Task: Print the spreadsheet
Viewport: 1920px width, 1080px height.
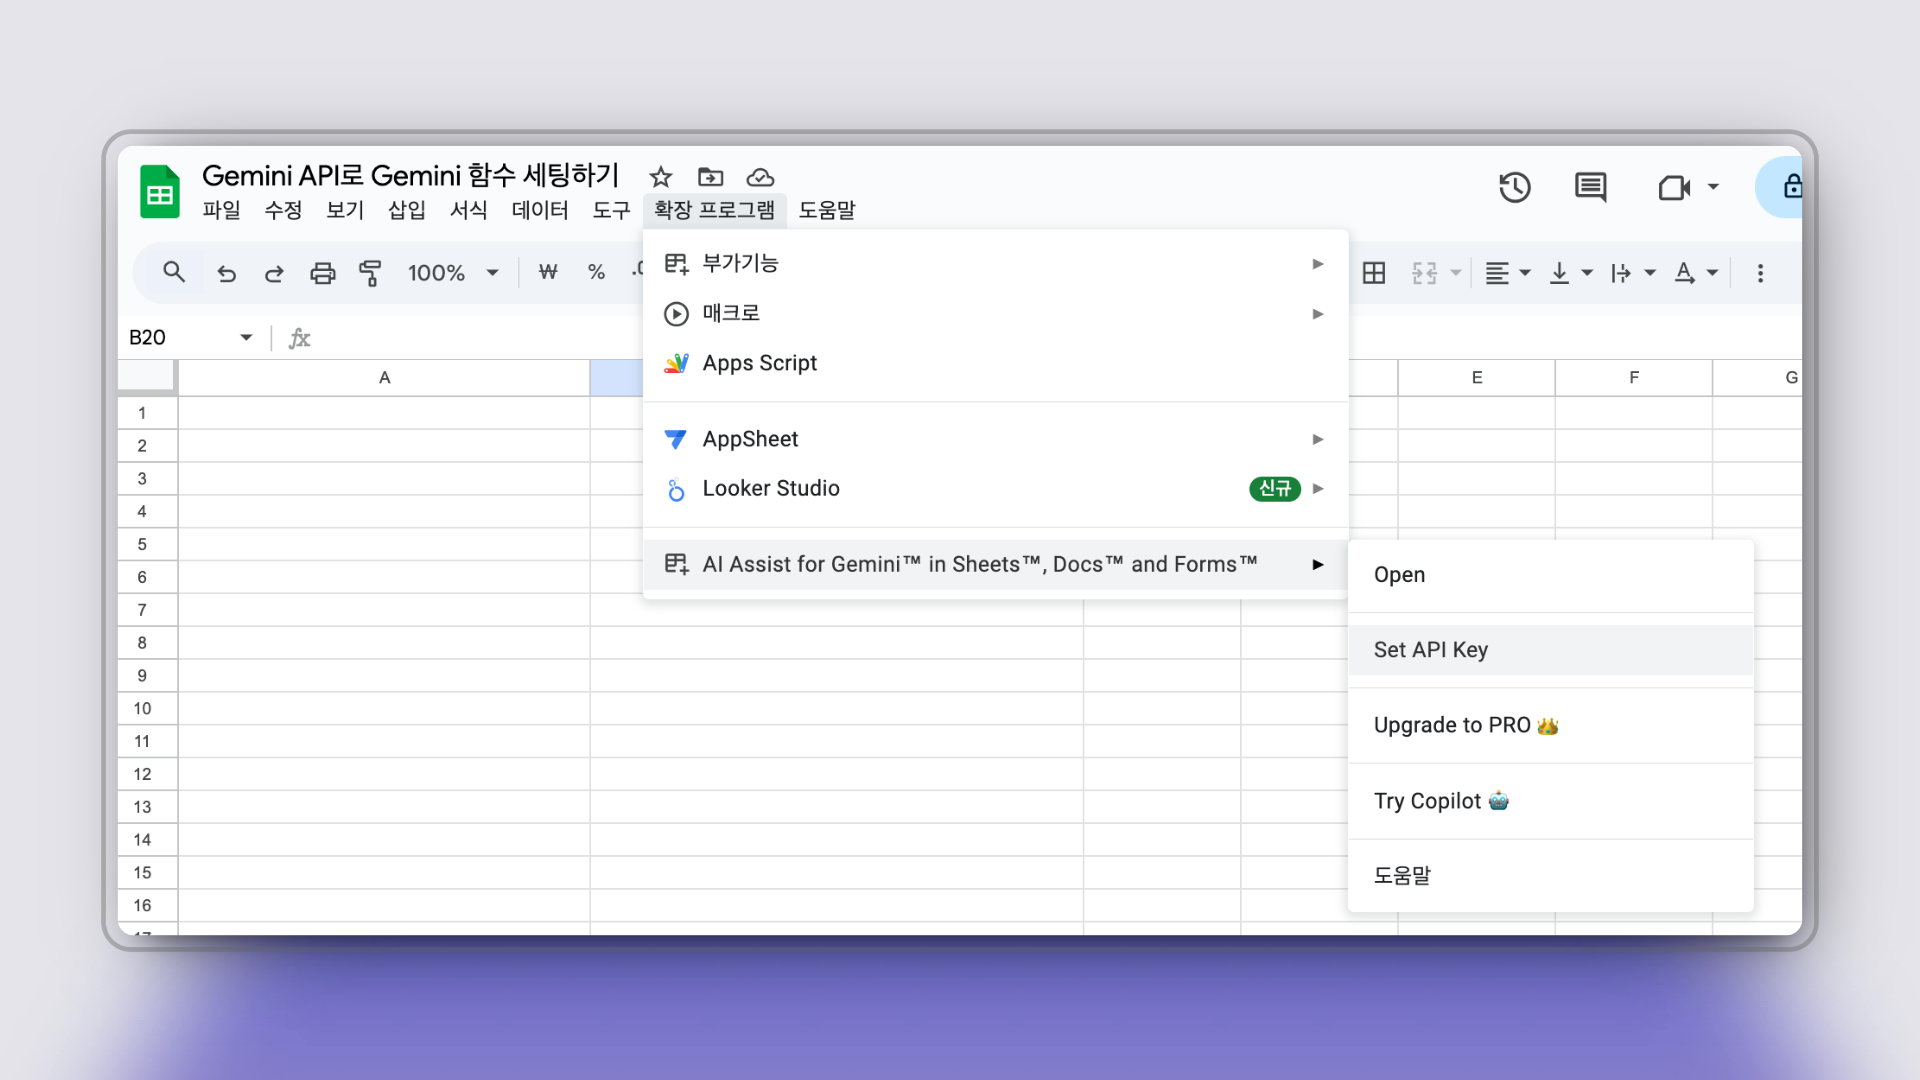Action: tap(322, 273)
